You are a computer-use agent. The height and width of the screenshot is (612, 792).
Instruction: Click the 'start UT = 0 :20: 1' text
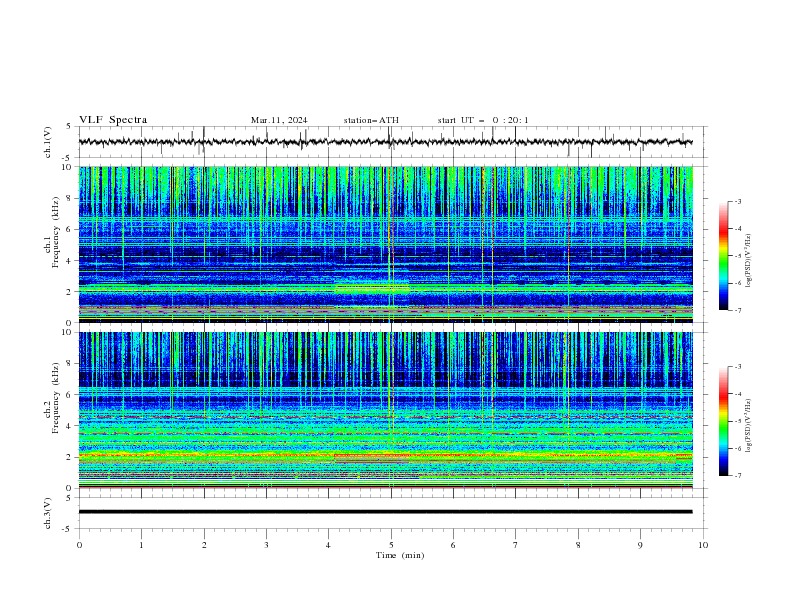[x=483, y=120]
